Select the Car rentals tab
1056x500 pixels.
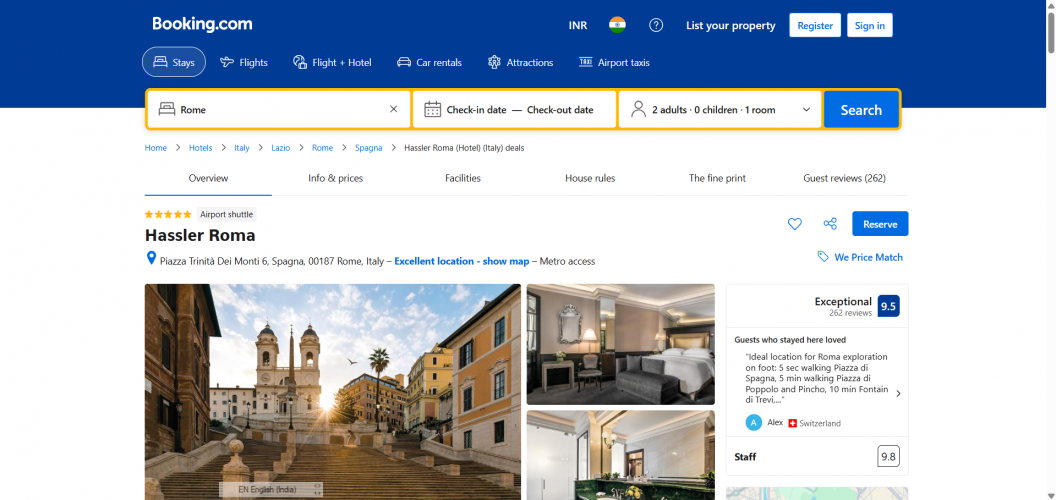430,62
